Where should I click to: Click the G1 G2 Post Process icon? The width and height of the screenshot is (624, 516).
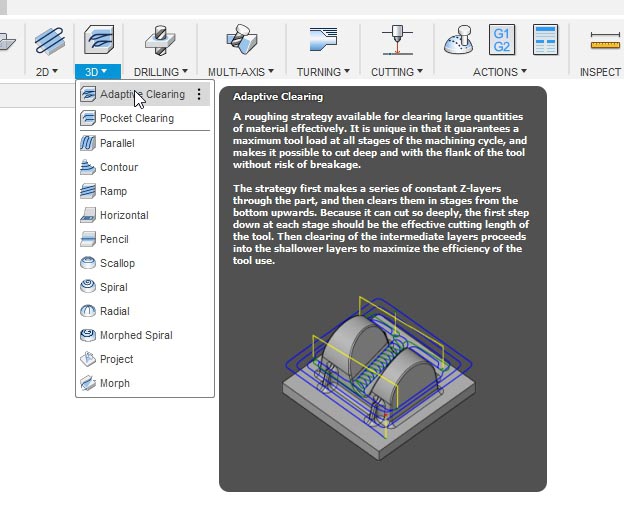pos(501,39)
